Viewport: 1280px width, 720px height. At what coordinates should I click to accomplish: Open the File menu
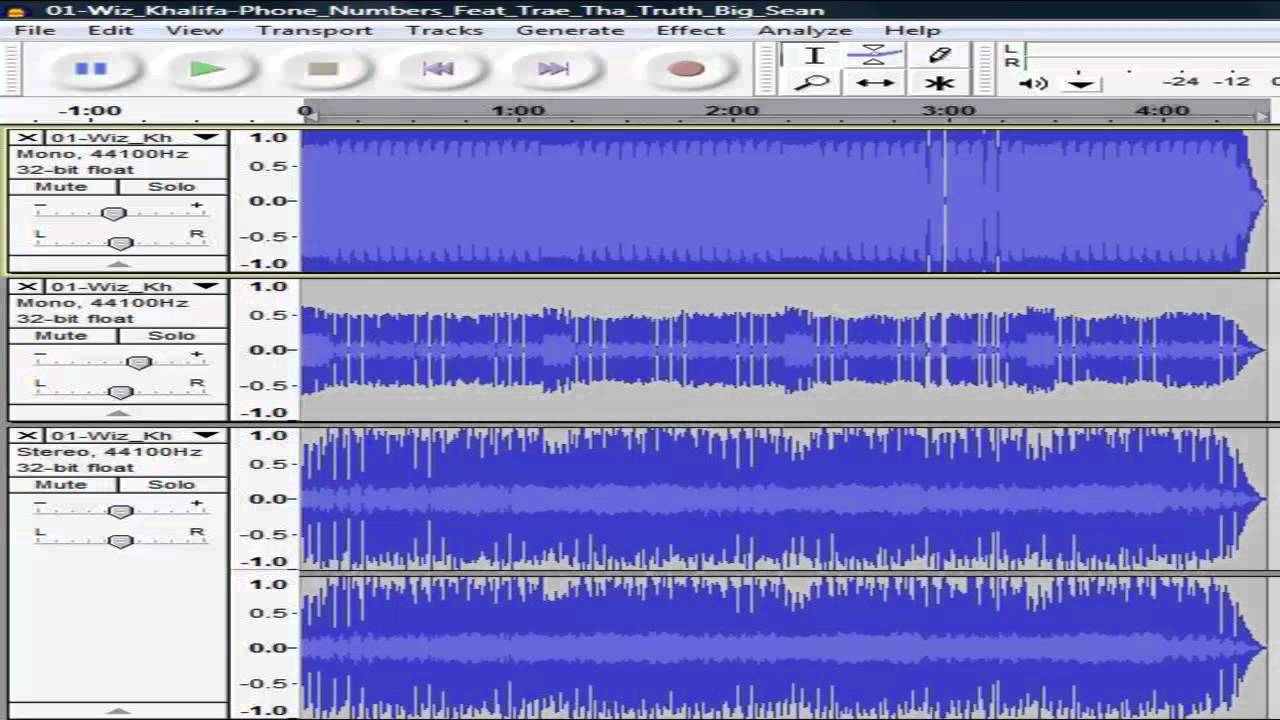click(35, 30)
